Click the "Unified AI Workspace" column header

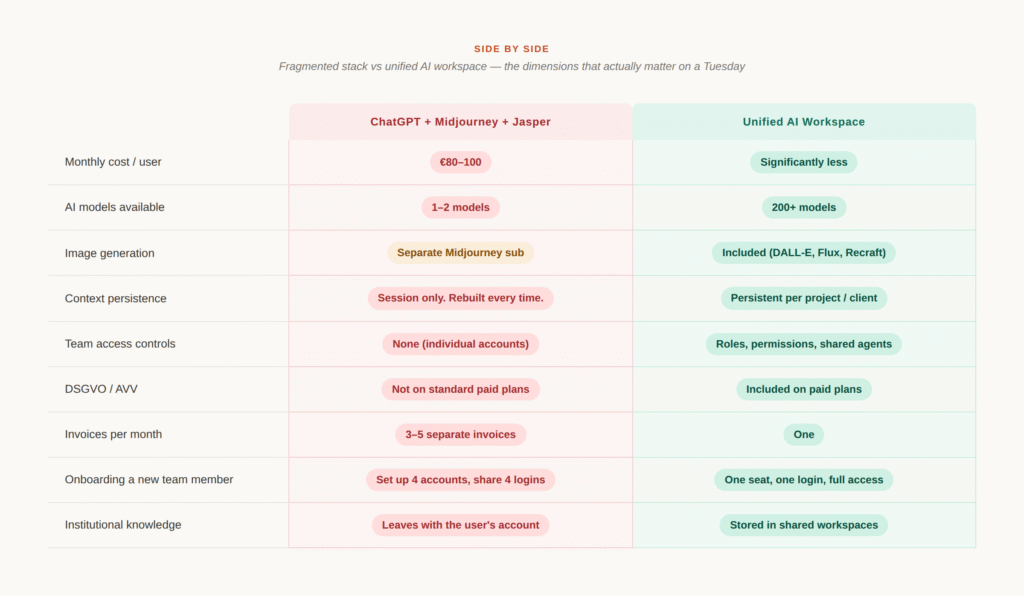tap(803, 122)
